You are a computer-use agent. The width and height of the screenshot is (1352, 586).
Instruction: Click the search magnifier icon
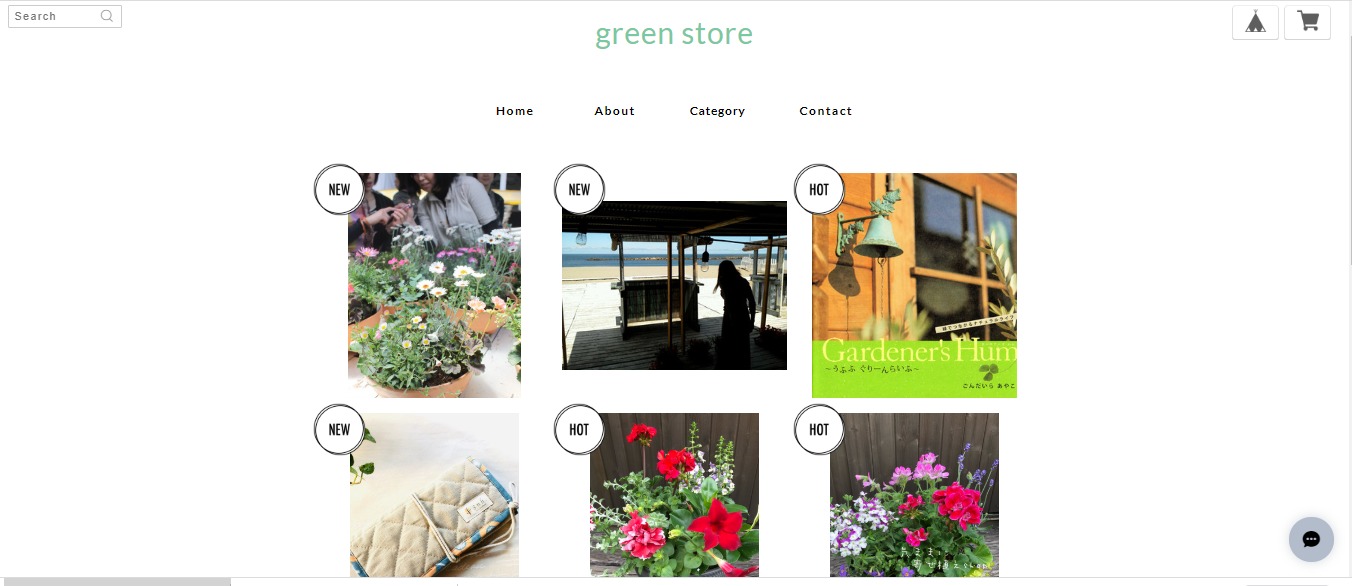click(107, 16)
